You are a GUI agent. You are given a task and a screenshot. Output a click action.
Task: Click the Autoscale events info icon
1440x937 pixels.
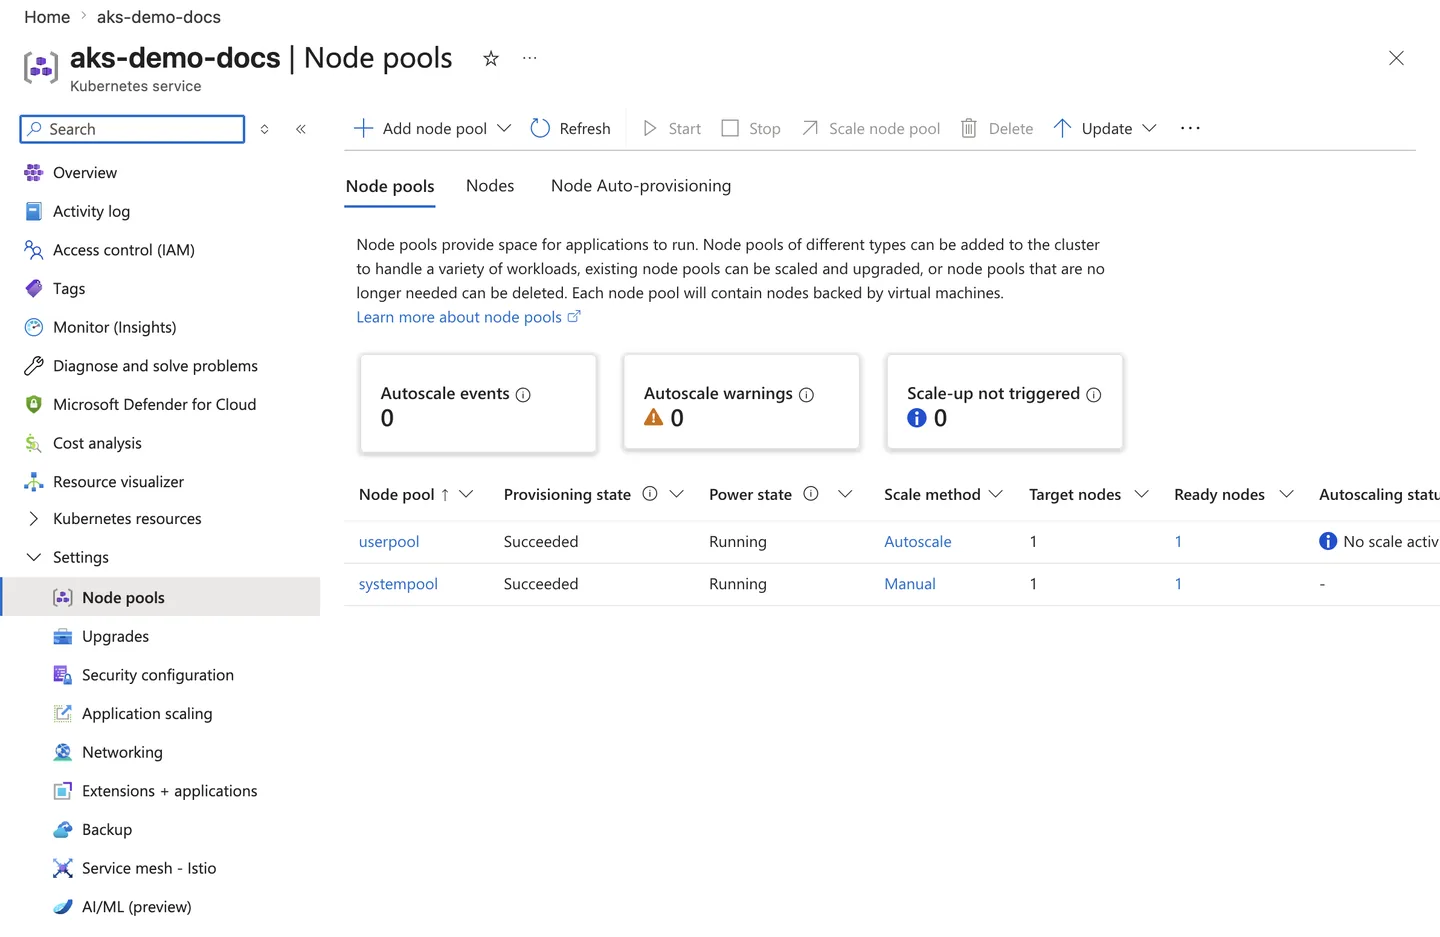(523, 395)
